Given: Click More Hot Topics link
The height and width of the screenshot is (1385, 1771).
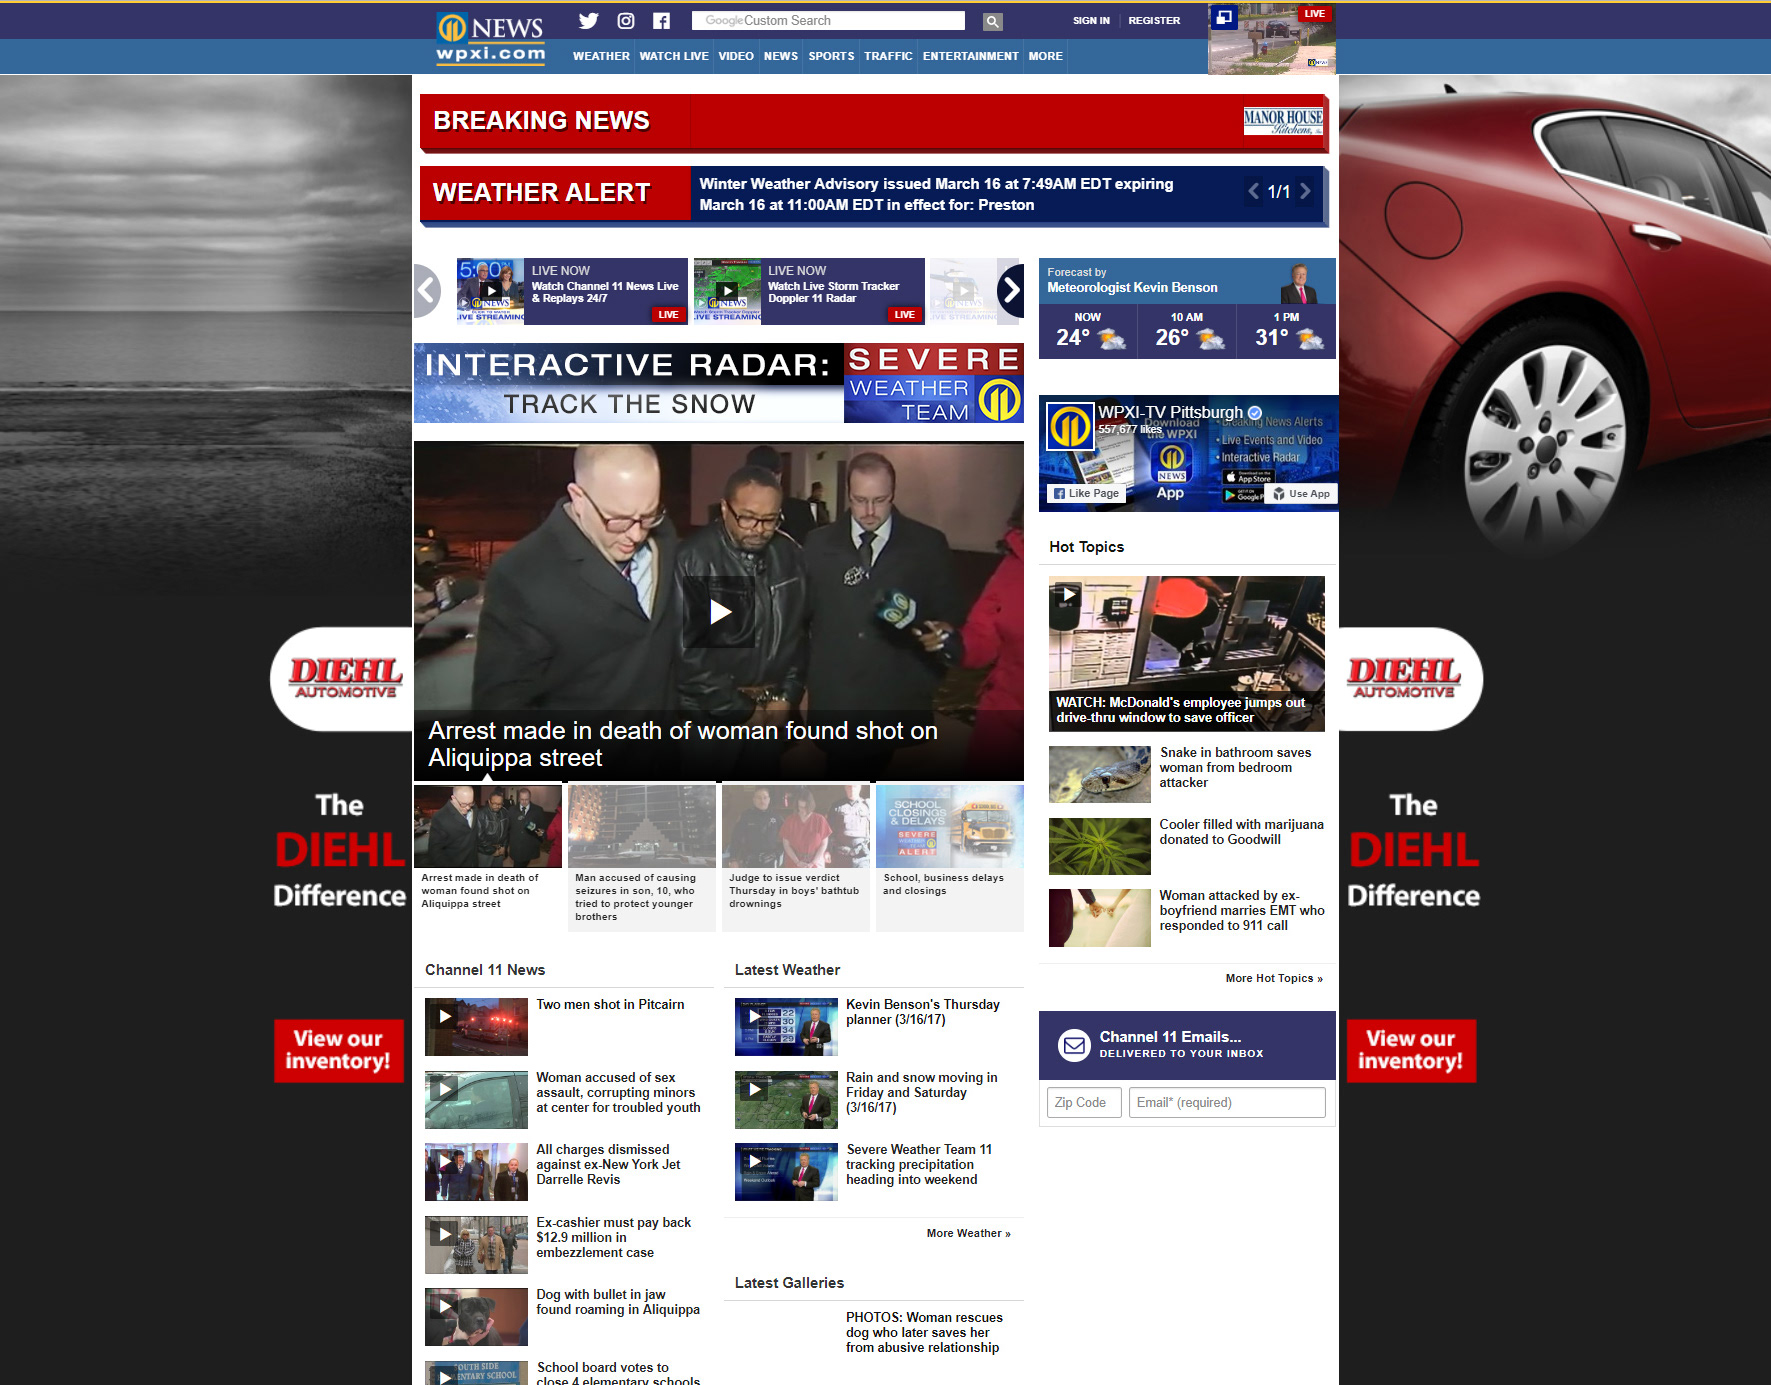Looking at the screenshot, I should 1274,978.
